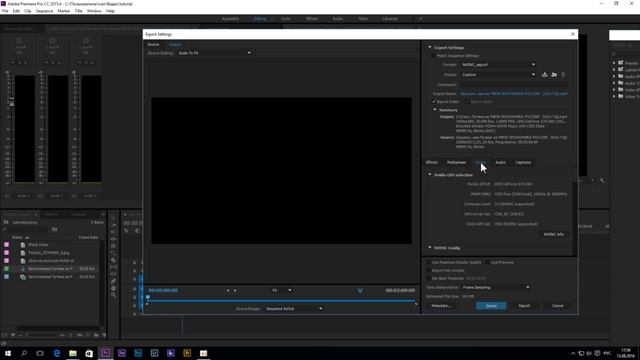Screen dimensions: 640x360
Task: Toggle Export Video checkbox
Action: click(x=434, y=102)
